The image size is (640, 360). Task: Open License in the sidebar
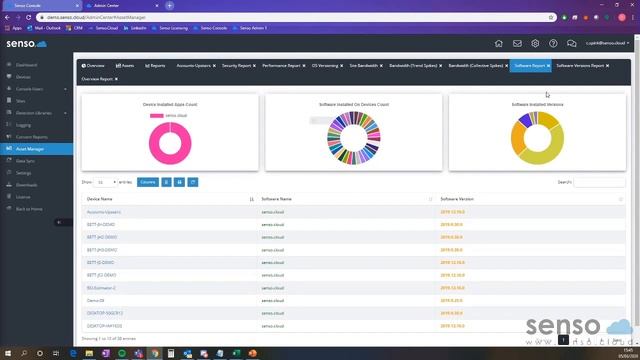pyautogui.click(x=23, y=197)
